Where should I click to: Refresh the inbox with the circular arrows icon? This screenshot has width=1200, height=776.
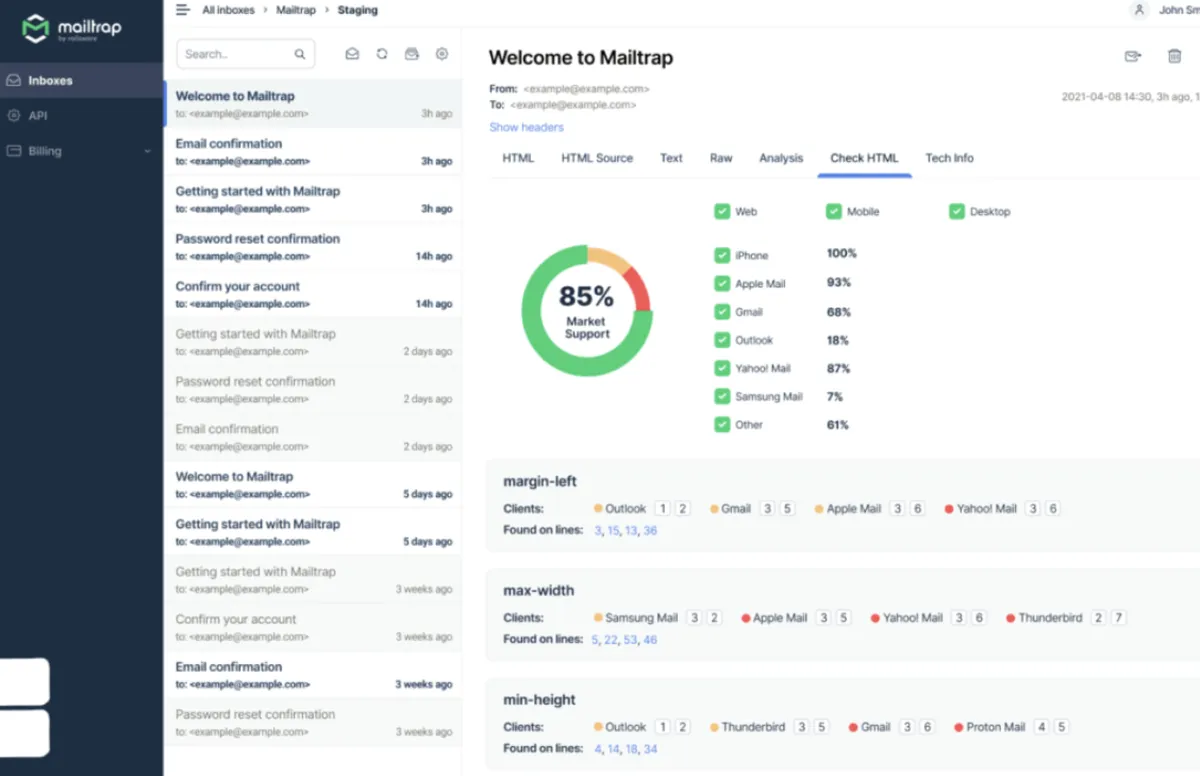click(382, 54)
